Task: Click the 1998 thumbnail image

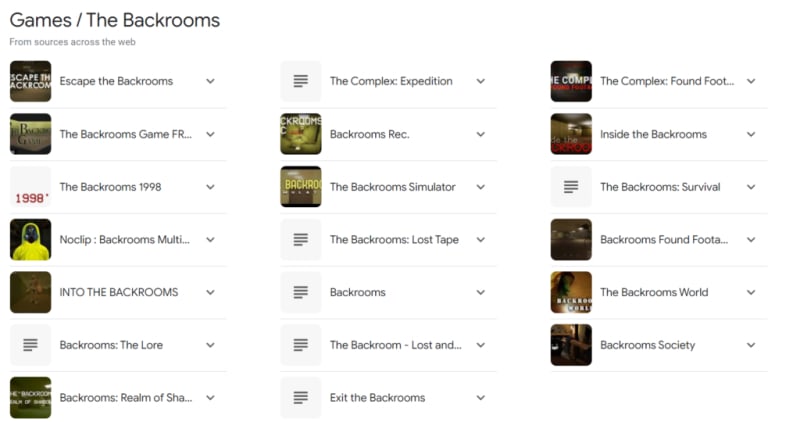Action: point(30,187)
